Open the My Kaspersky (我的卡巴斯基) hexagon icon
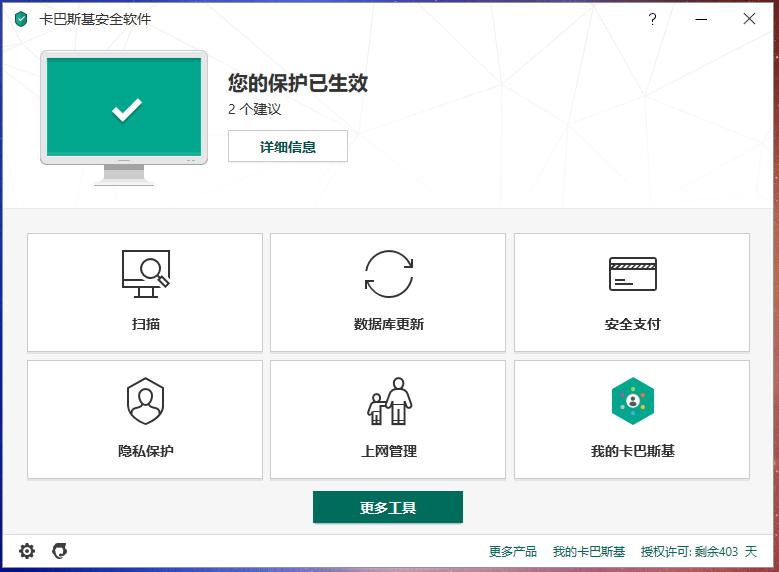This screenshot has width=779, height=572. click(632, 401)
